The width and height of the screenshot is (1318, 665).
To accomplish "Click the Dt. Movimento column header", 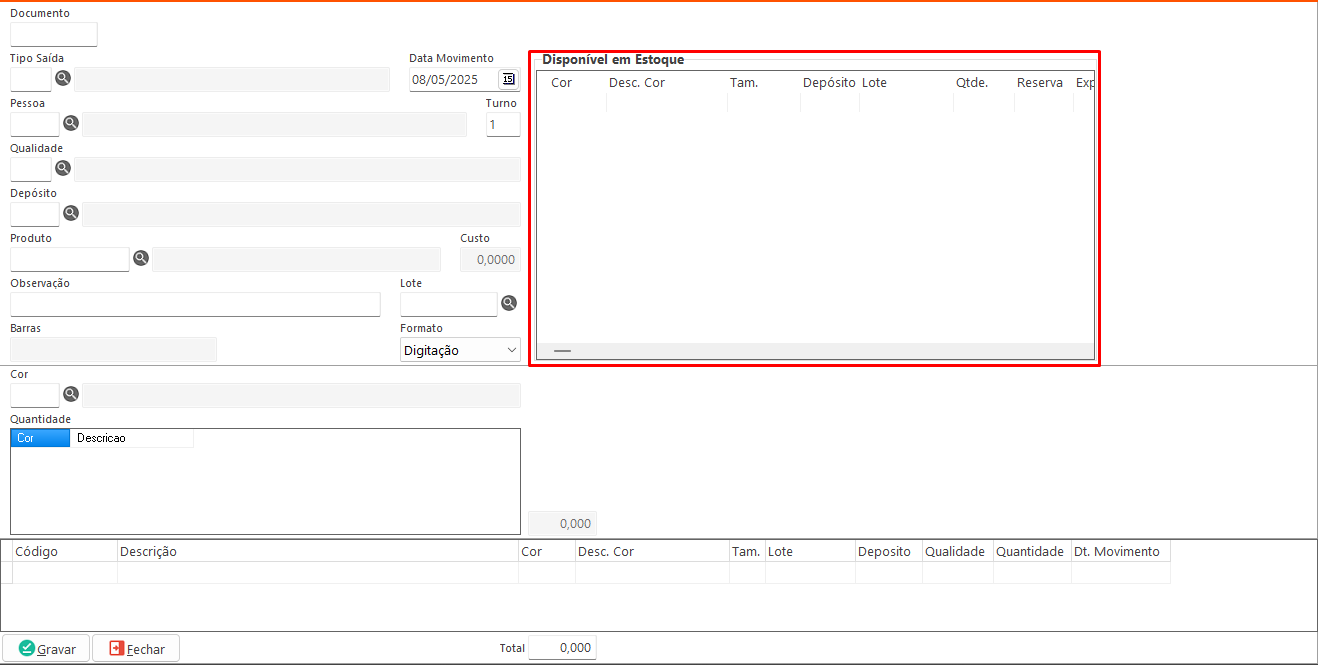I will click(1118, 552).
